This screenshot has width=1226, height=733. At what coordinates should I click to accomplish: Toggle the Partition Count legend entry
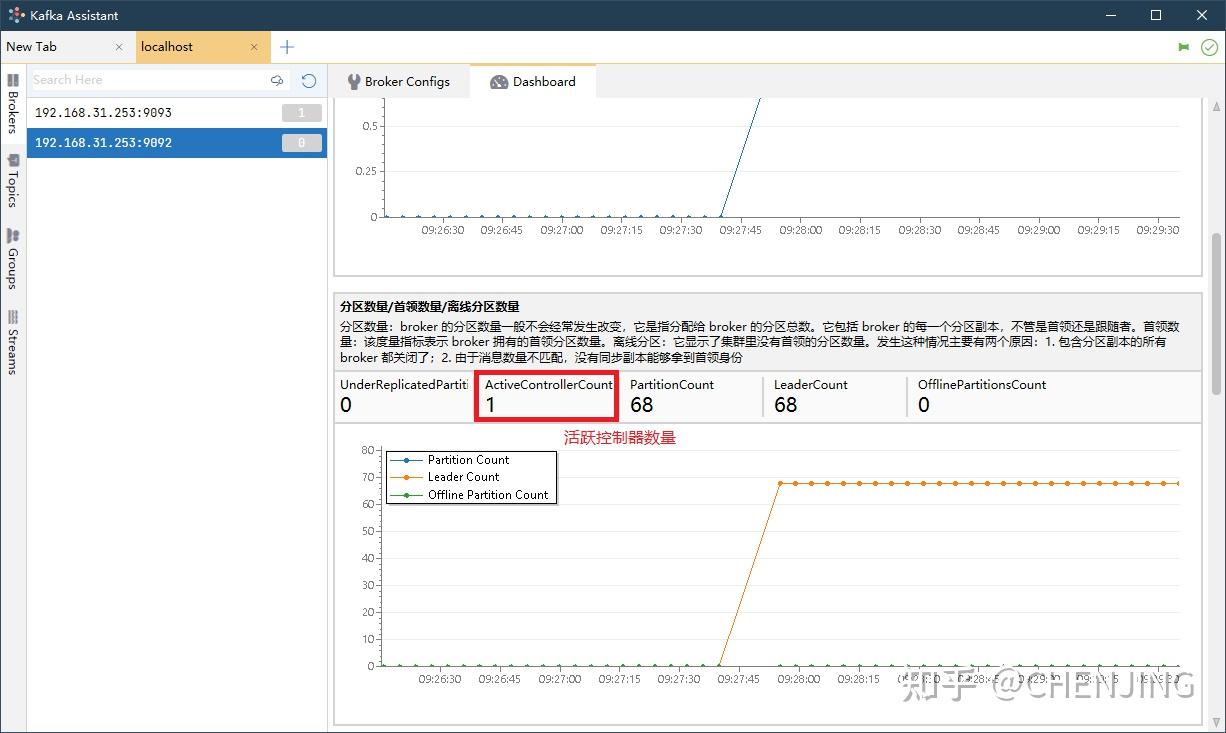point(469,460)
